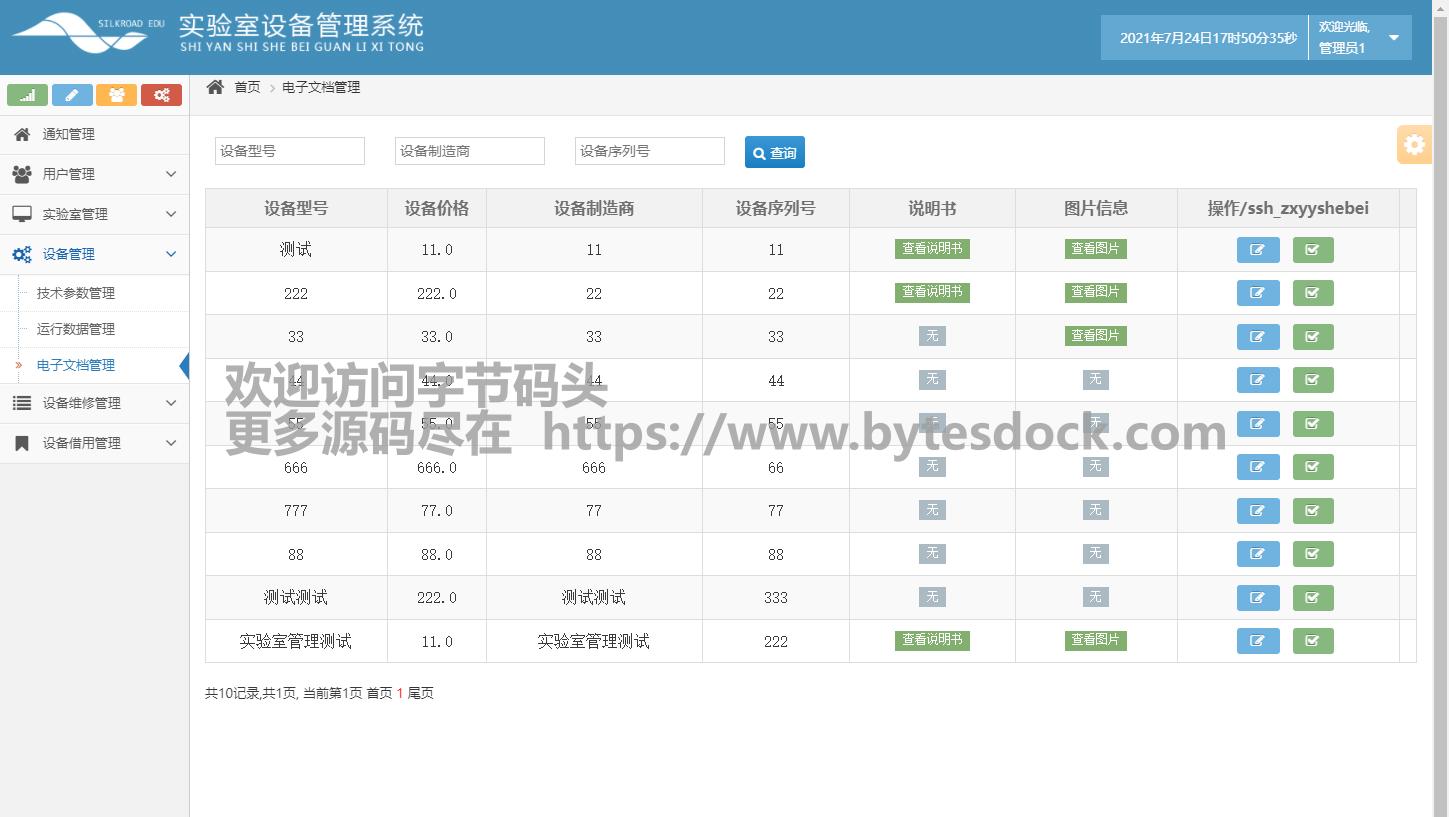This screenshot has height=817, width=1449.
Task: Focus the 设备制造商 search input field
Action: (469, 151)
